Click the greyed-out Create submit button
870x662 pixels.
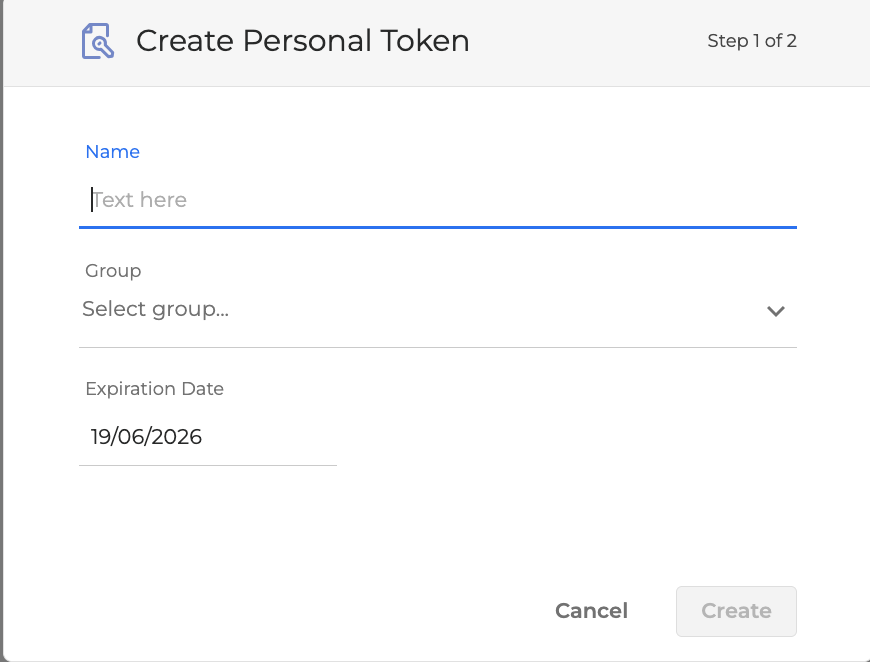click(x=736, y=610)
